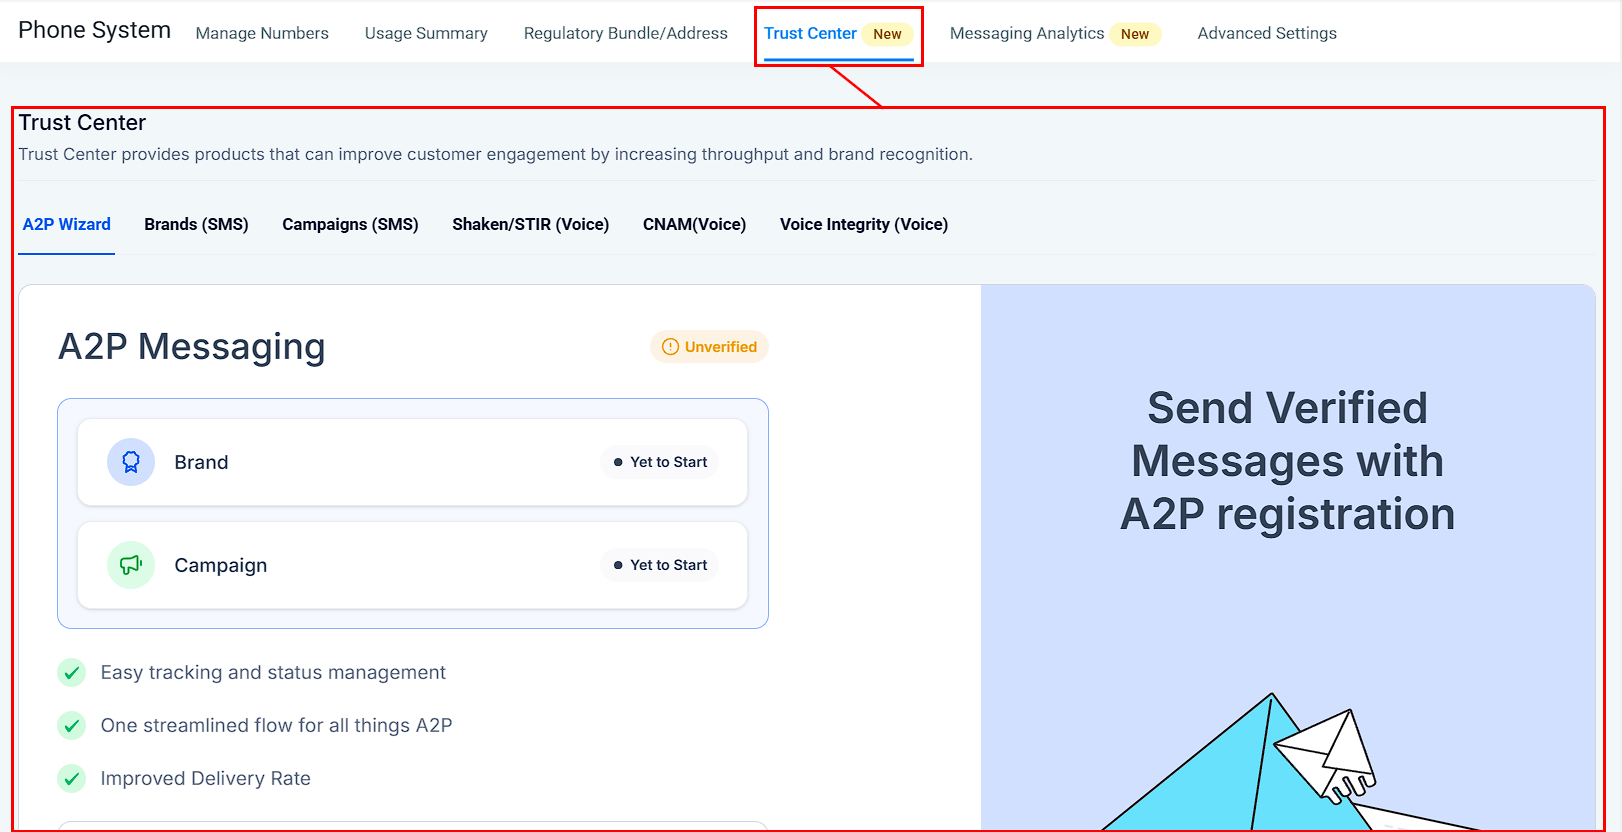Click the Unverified warning circle icon
Screen dimensions: 1622x832
(670, 347)
